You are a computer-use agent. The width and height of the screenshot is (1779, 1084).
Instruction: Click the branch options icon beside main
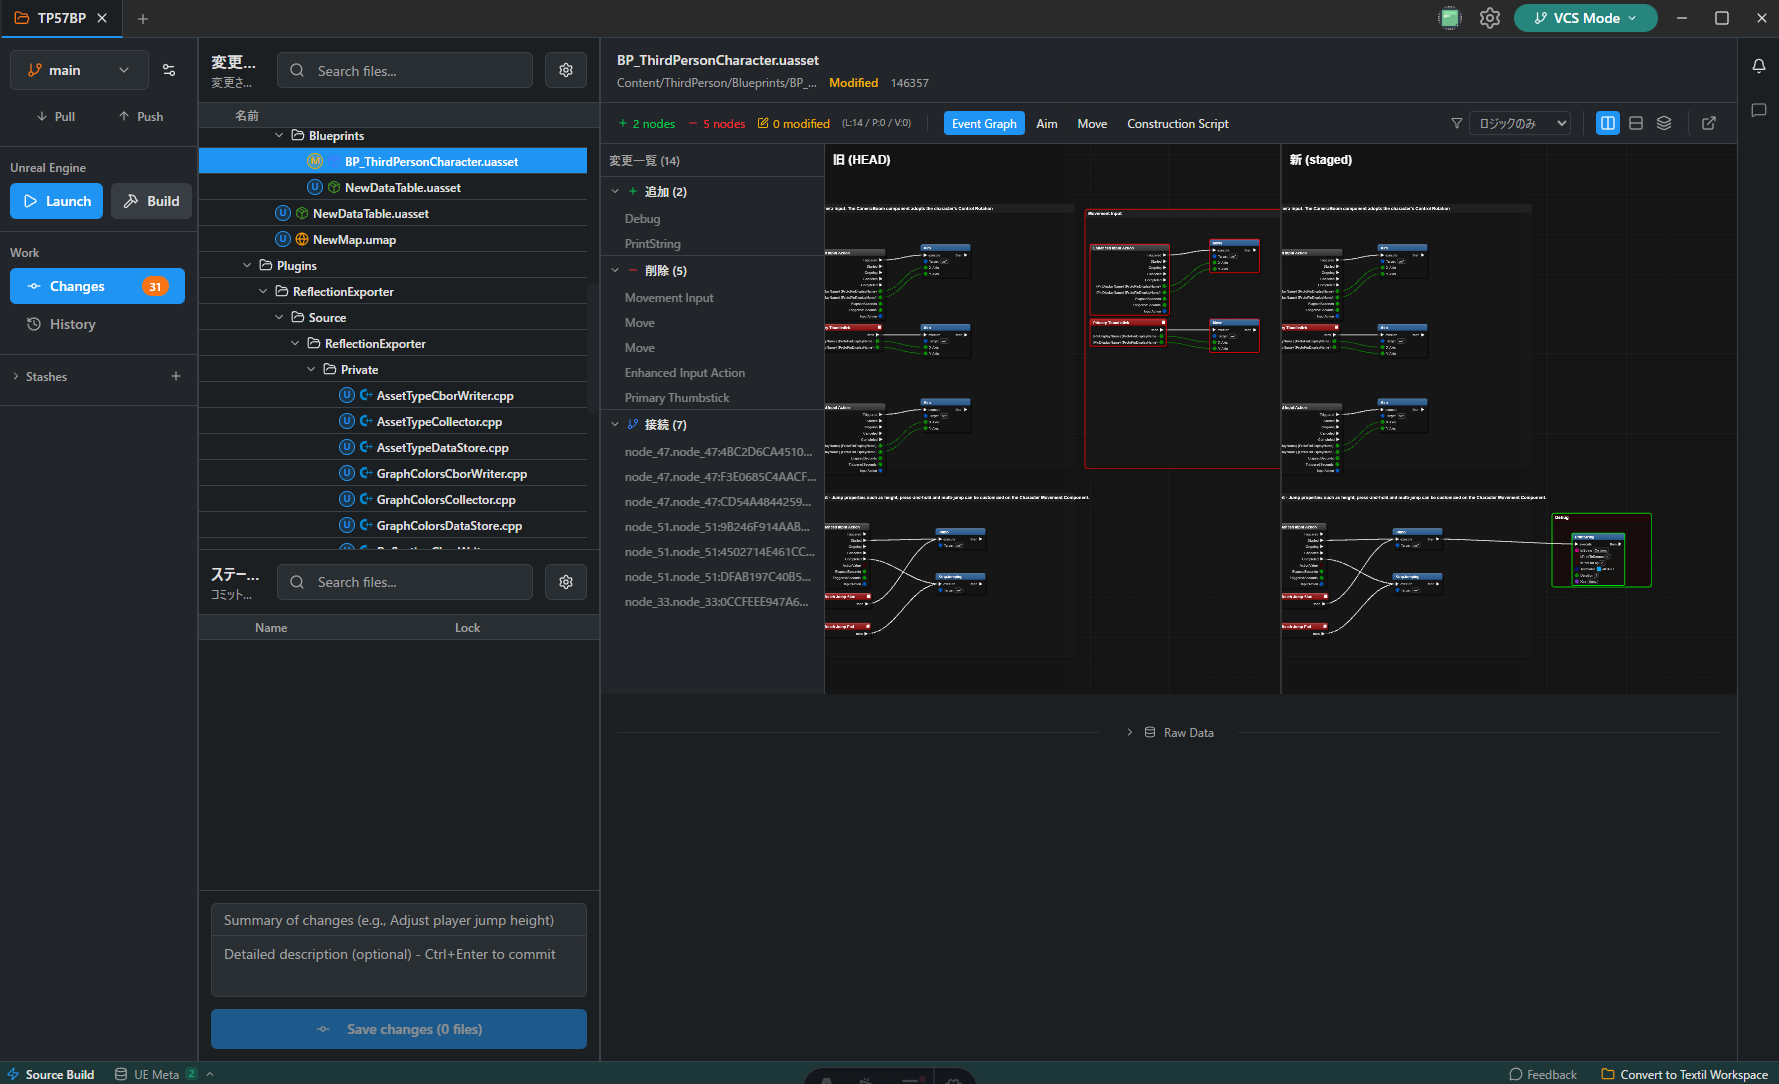click(169, 70)
